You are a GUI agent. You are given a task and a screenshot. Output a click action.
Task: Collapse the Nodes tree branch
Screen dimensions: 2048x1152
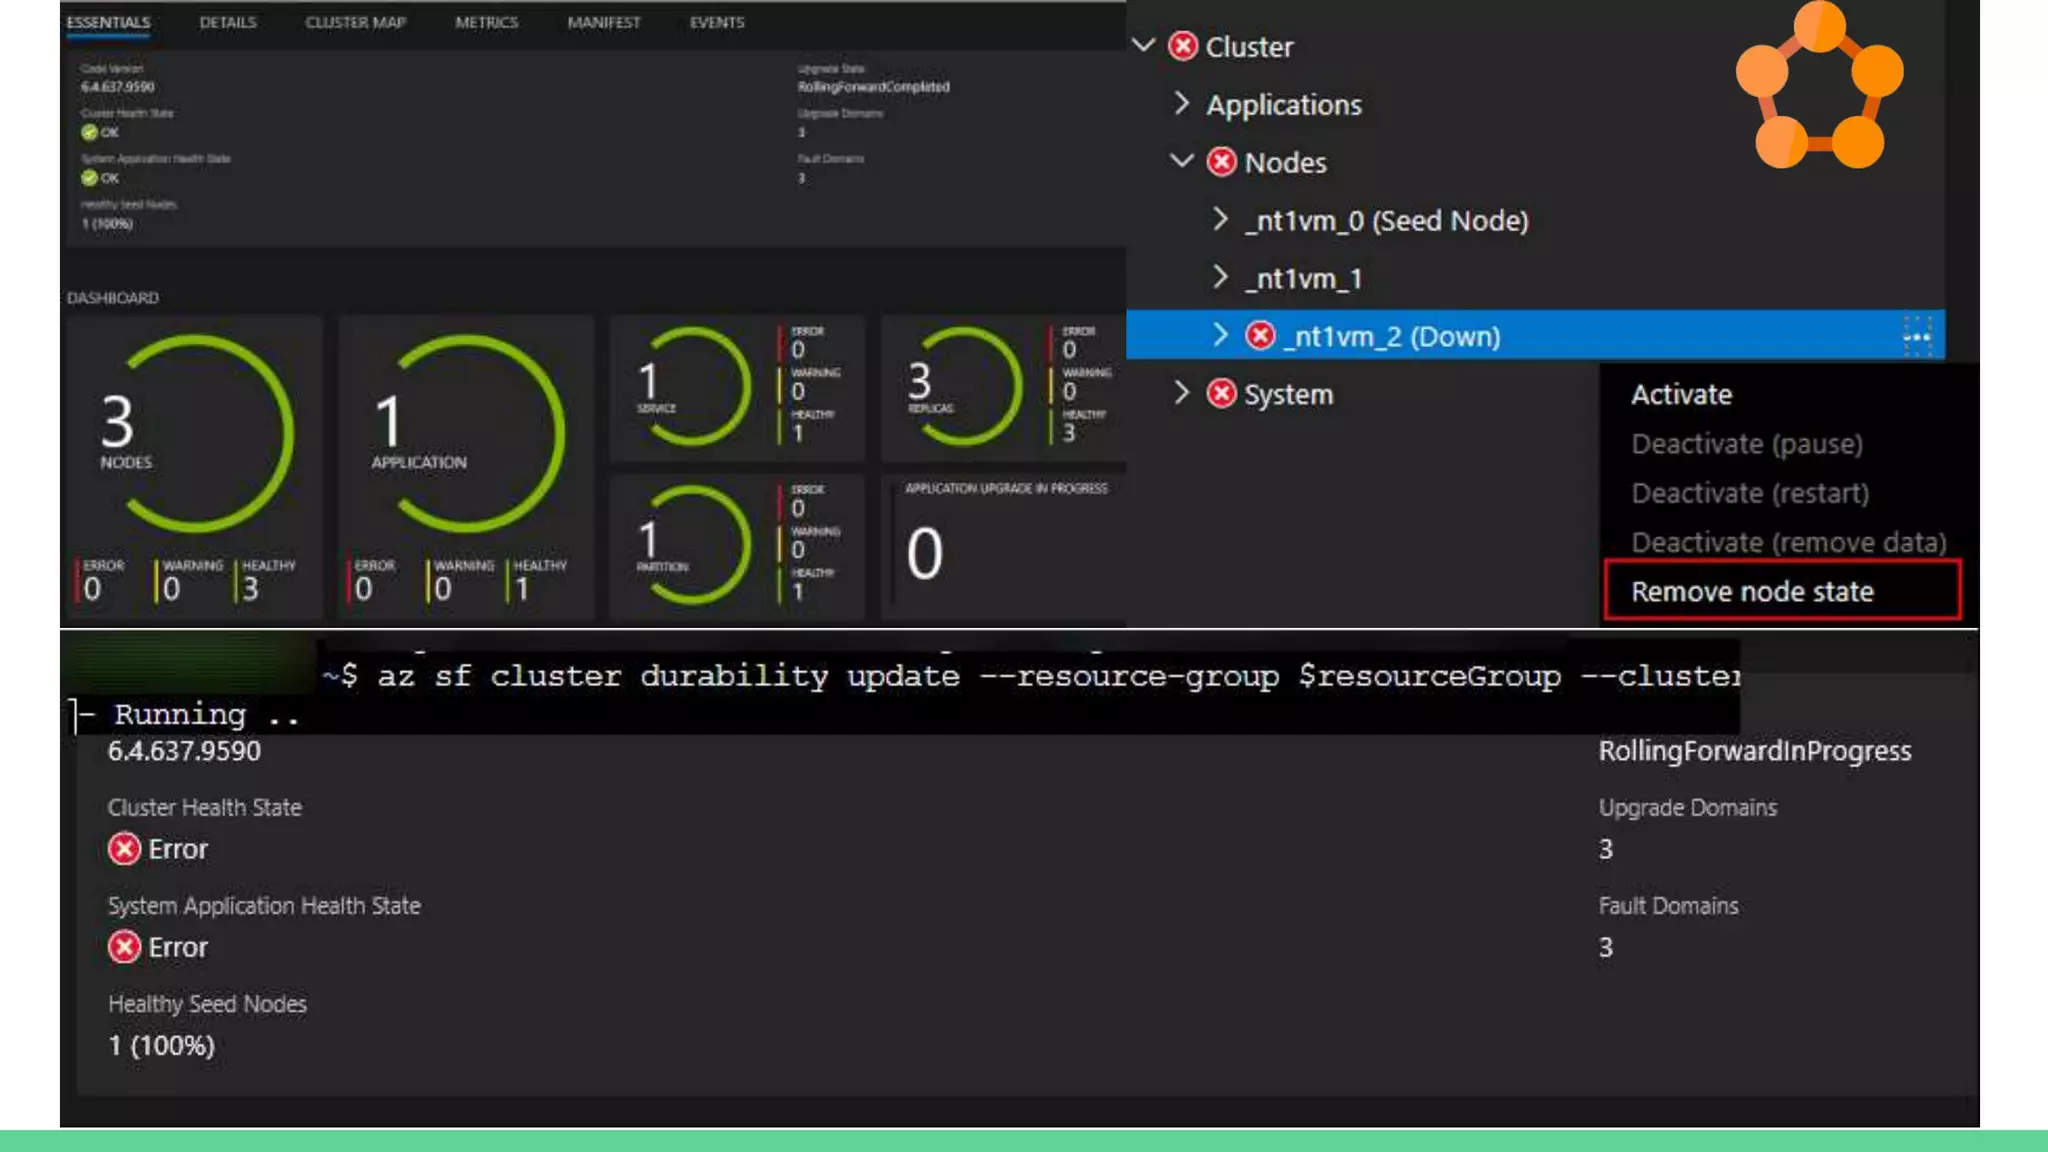coord(1182,161)
